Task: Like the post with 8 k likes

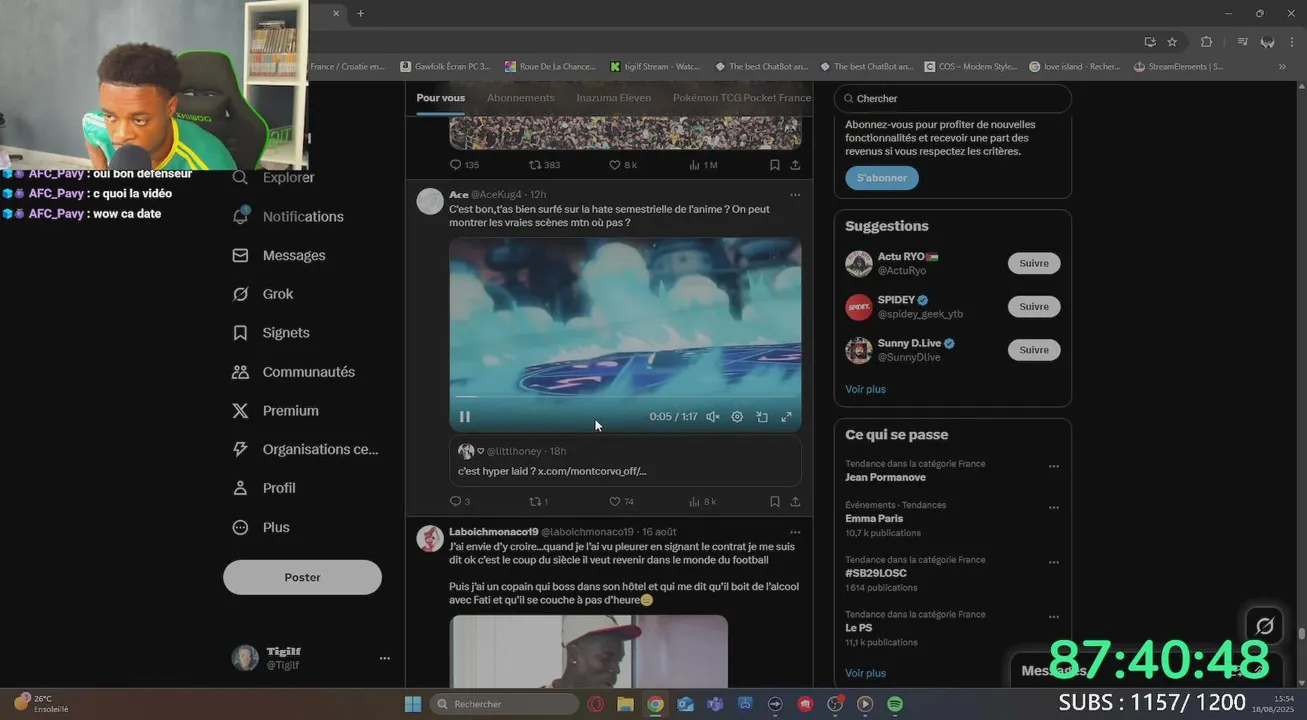Action: (615, 165)
